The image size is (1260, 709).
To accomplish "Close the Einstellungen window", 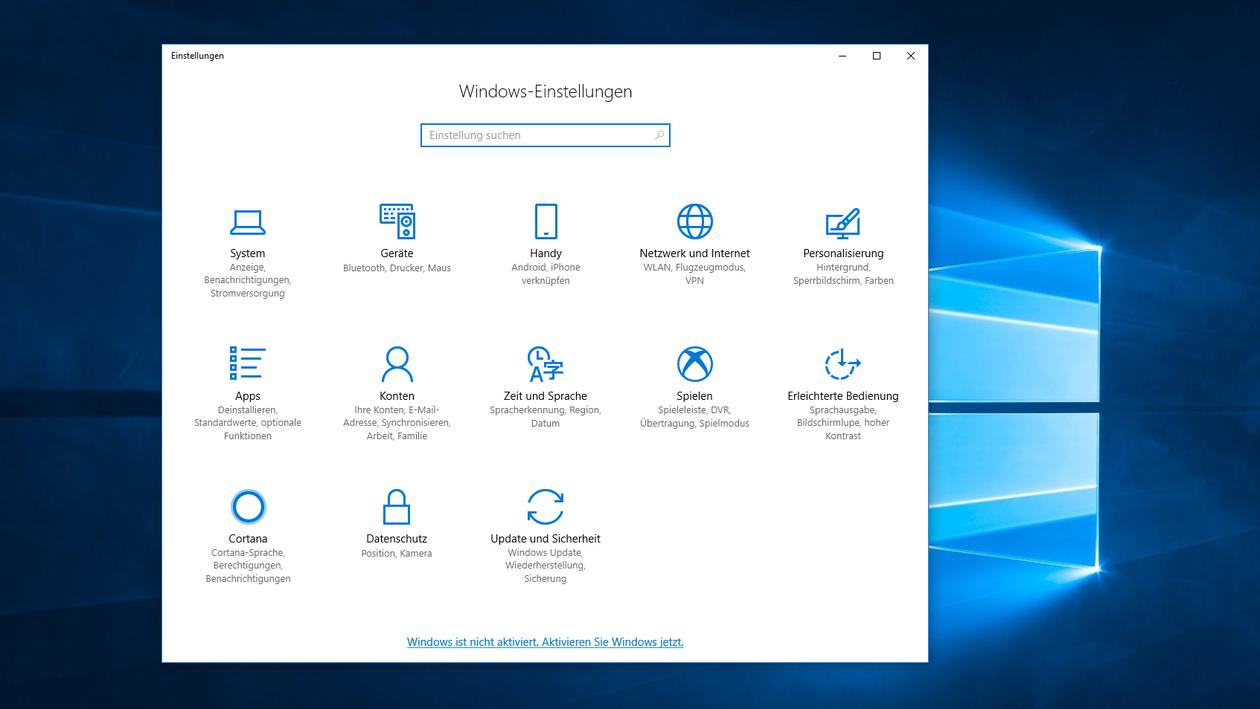I will [911, 56].
